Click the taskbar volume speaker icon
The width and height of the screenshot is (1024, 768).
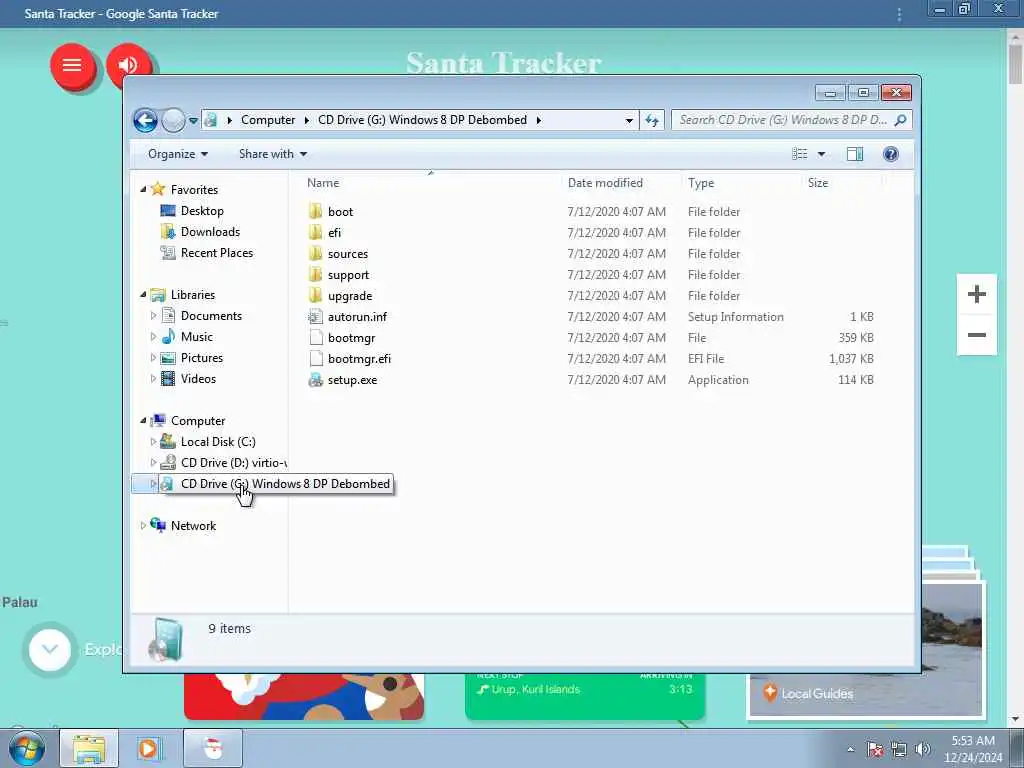[923, 749]
